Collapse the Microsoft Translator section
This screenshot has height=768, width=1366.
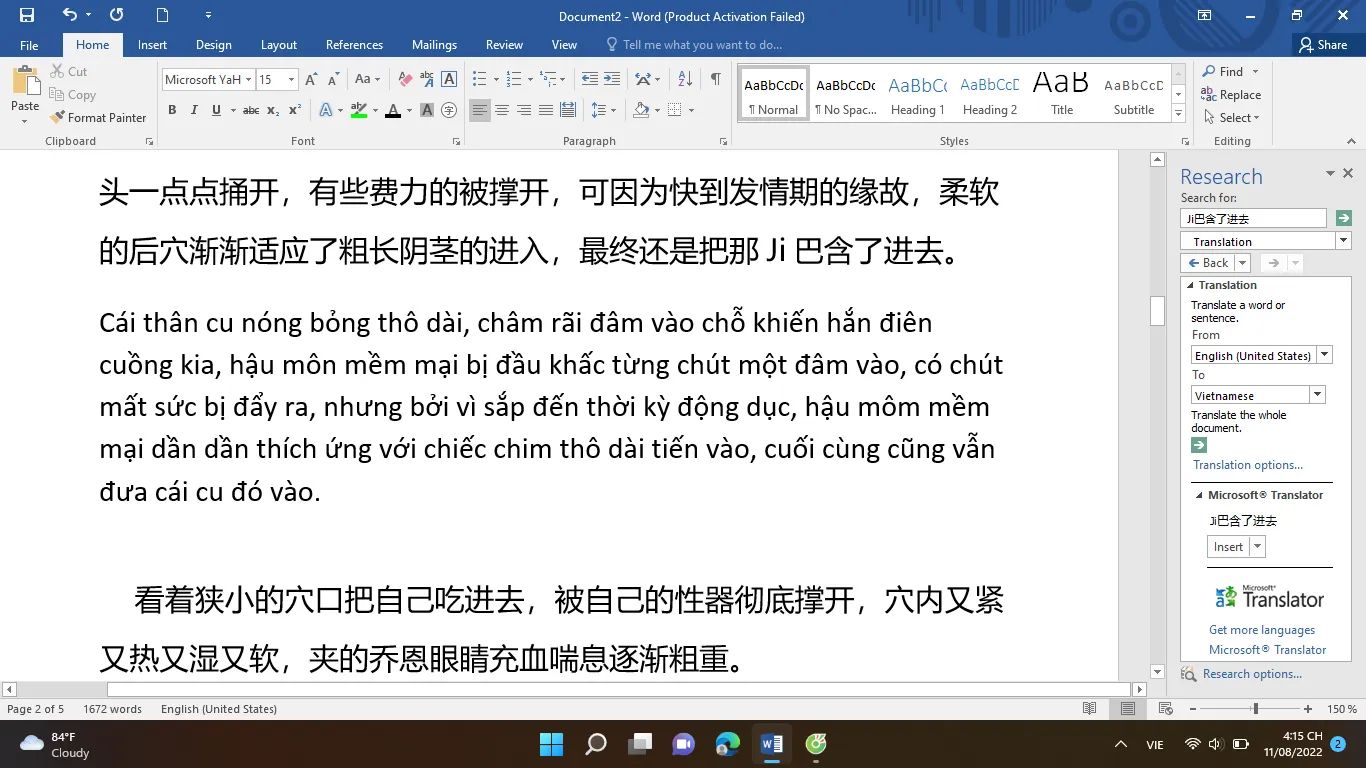pos(1199,495)
